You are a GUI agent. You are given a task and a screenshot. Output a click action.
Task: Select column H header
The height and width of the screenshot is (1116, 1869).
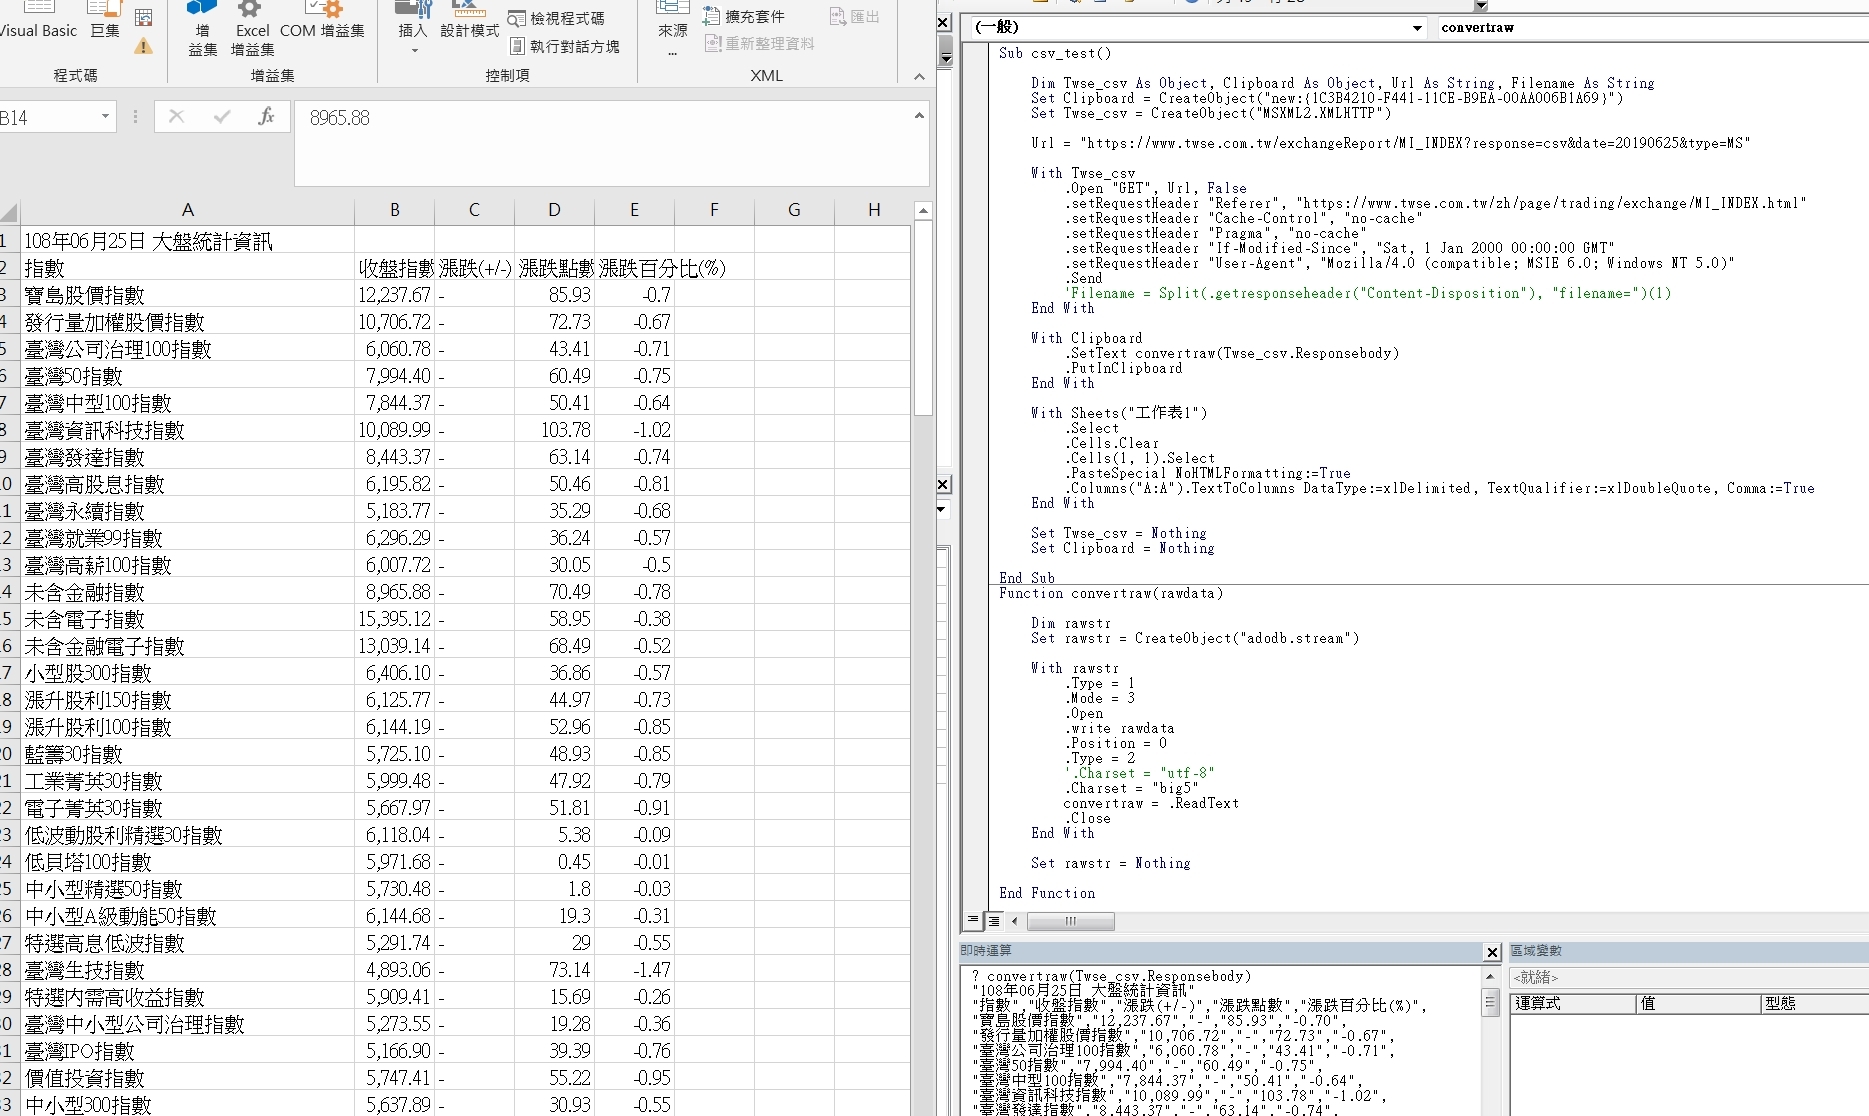tap(874, 210)
